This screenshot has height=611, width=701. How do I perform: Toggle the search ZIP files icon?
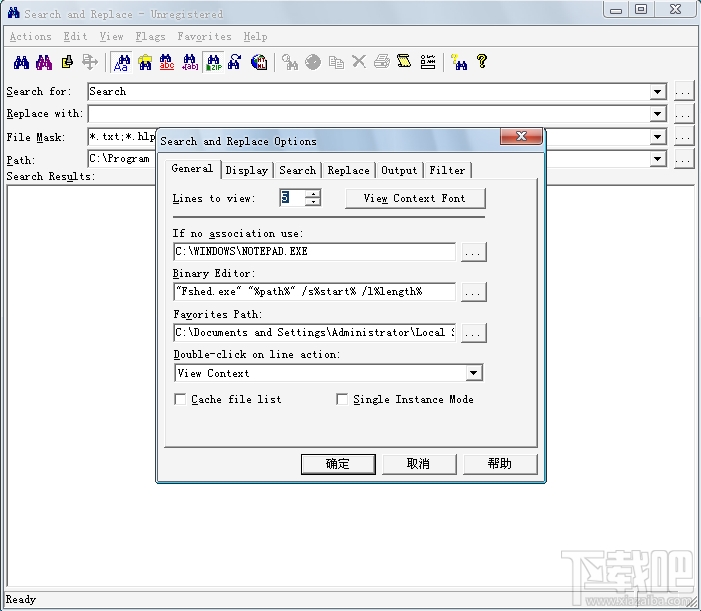click(x=213, y=62)
